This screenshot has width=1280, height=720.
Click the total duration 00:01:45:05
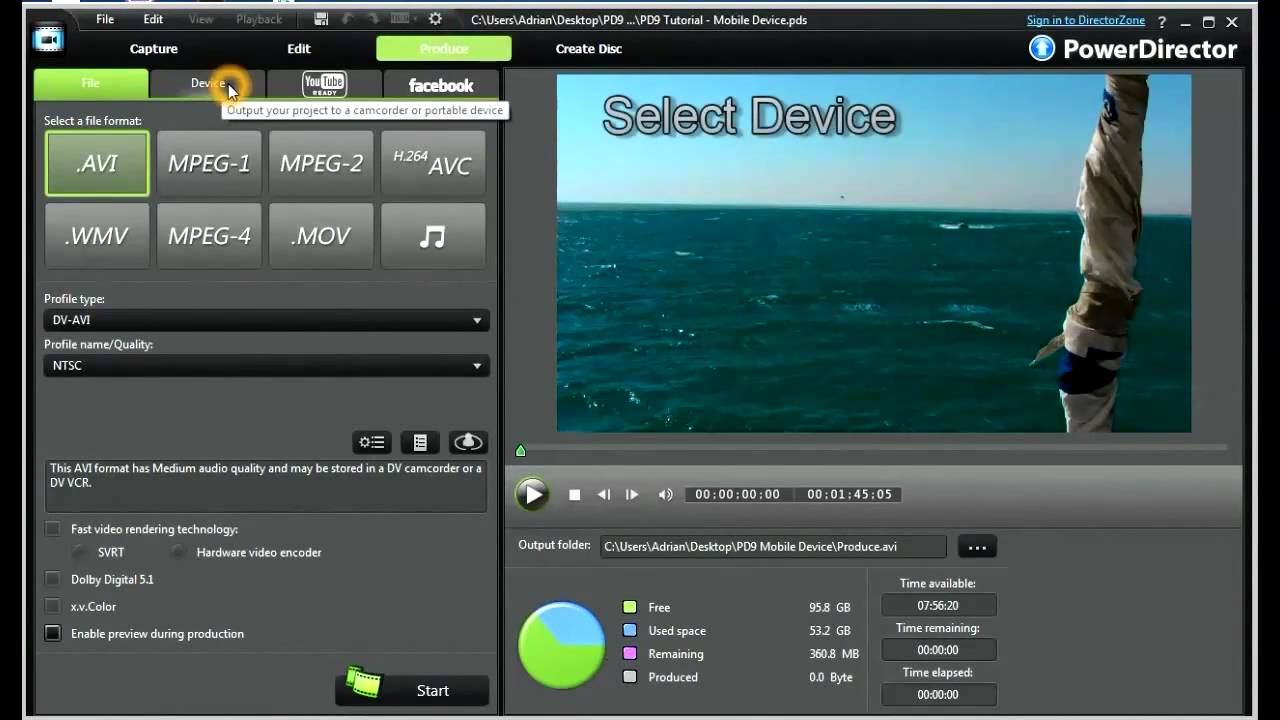pyautogui.click(x=850, y=494)
